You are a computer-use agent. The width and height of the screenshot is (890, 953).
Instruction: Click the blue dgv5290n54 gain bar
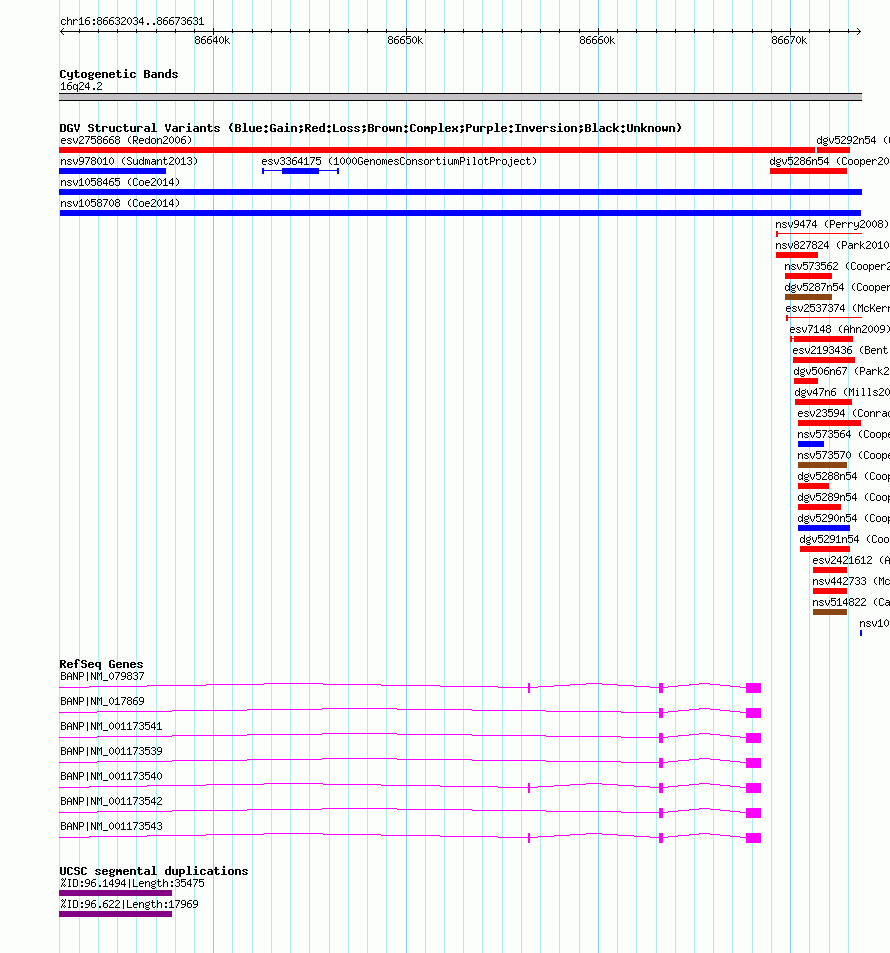824,528
